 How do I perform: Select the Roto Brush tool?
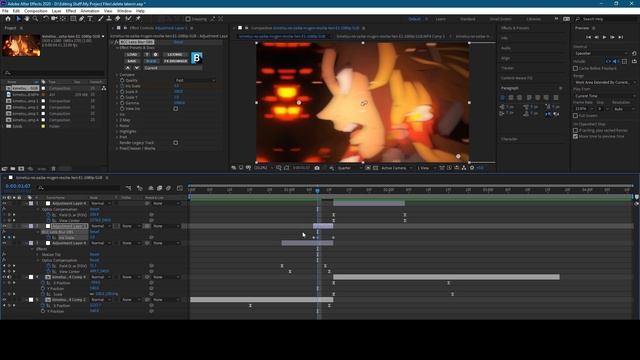point(128,19)
